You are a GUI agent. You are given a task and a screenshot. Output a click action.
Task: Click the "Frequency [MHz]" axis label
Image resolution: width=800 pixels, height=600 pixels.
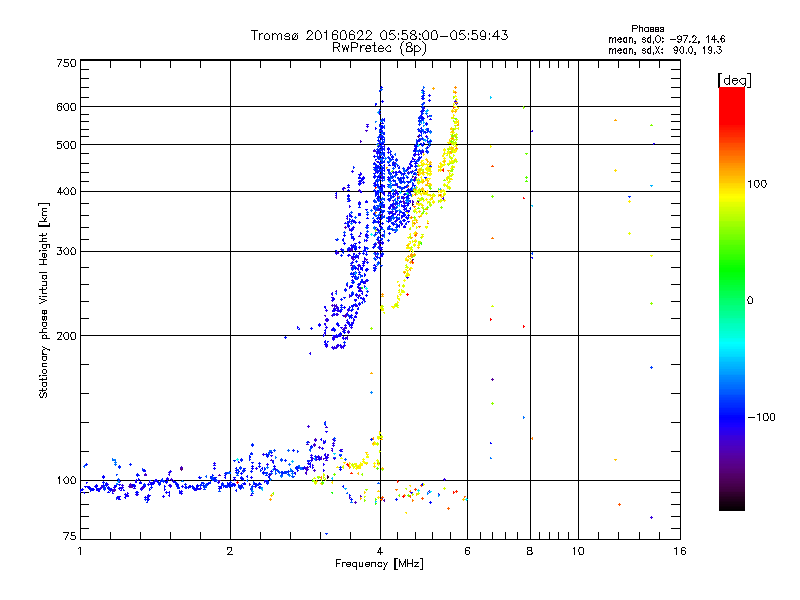coord(379,564)
